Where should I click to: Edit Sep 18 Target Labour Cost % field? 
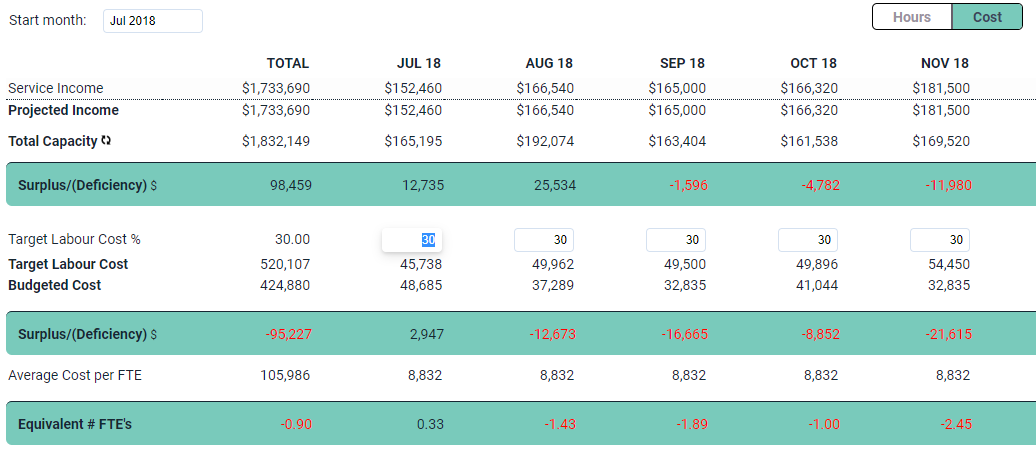(x=676, y=240)
